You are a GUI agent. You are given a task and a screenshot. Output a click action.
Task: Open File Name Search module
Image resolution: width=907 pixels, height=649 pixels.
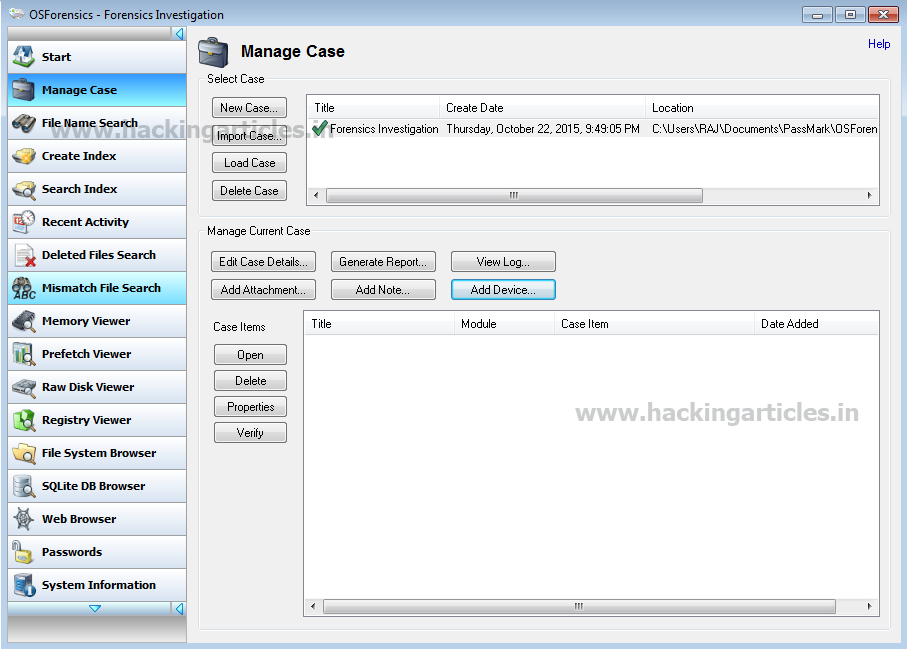click(97, 123)
